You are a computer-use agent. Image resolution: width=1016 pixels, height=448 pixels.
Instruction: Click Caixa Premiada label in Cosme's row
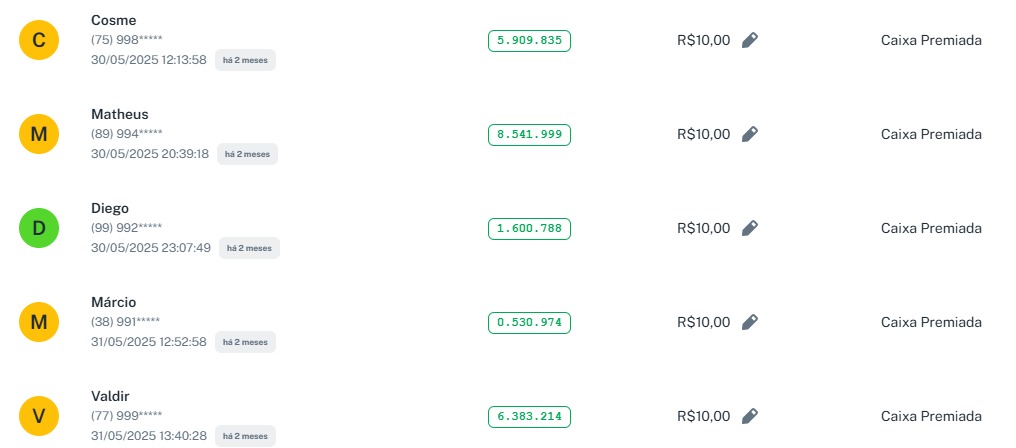pos(931,40)
